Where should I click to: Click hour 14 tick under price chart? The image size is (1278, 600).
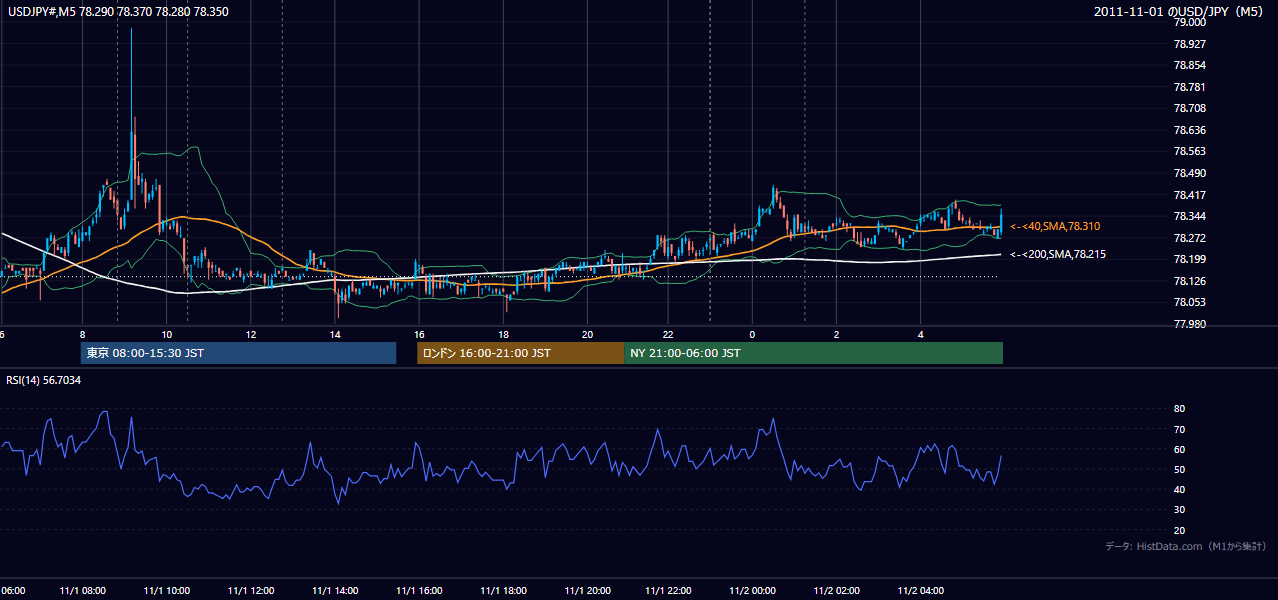click(x=335, y=334)
